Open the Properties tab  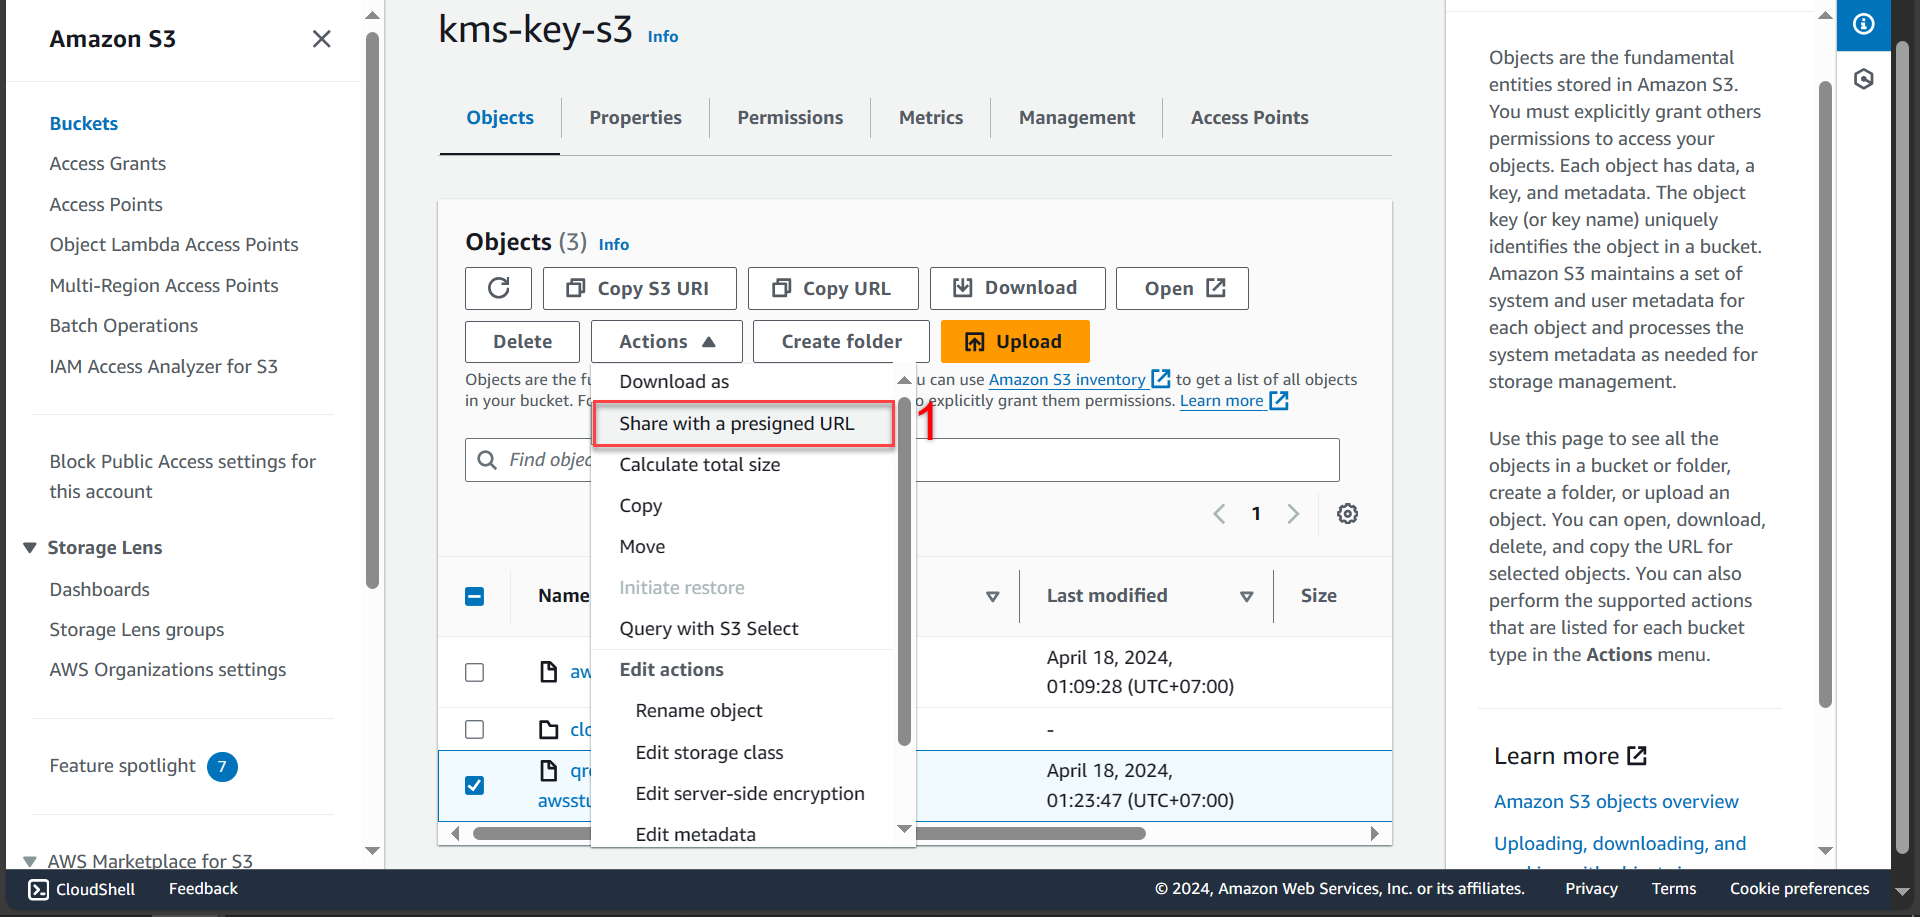tap(635, 117)
